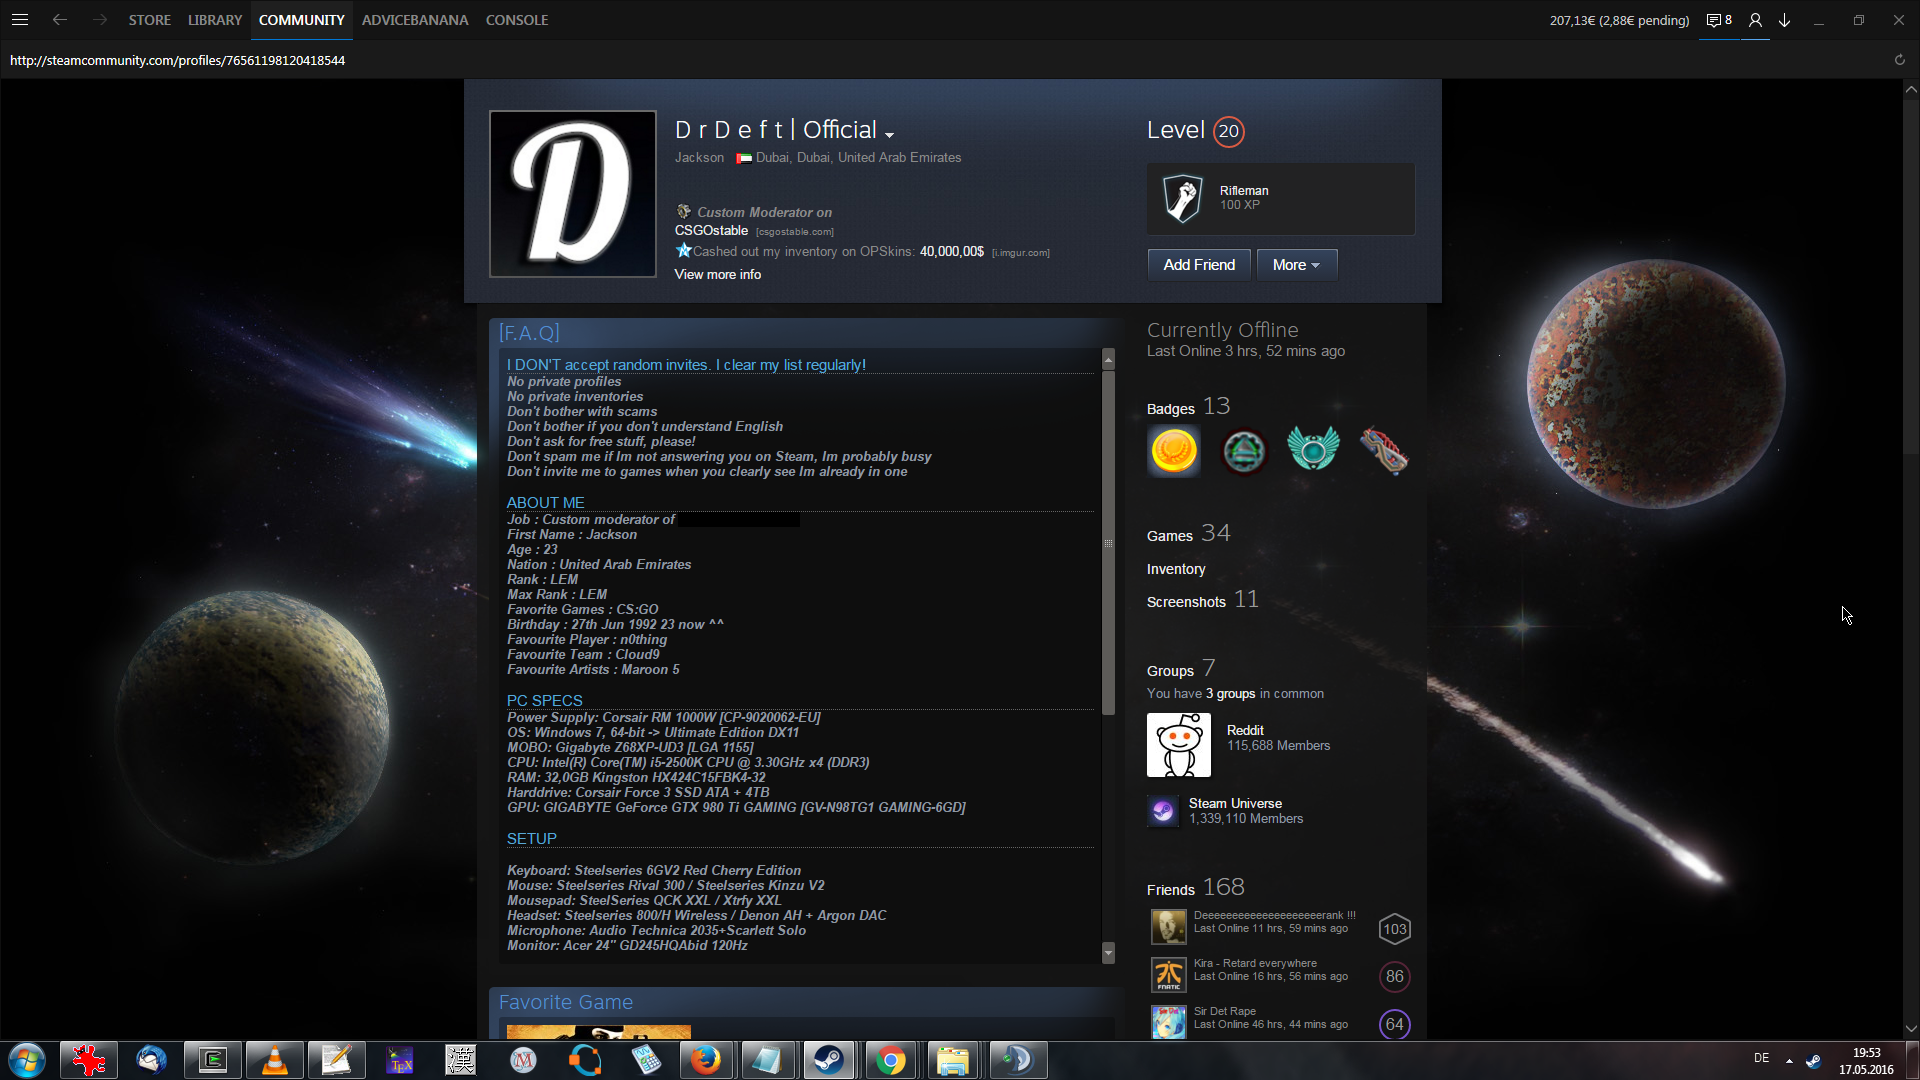The height and width of the screenshot is (1080, 1920).
Task: Click the page reload icon
Action: pyautogui.click(x=1899, y=60)
